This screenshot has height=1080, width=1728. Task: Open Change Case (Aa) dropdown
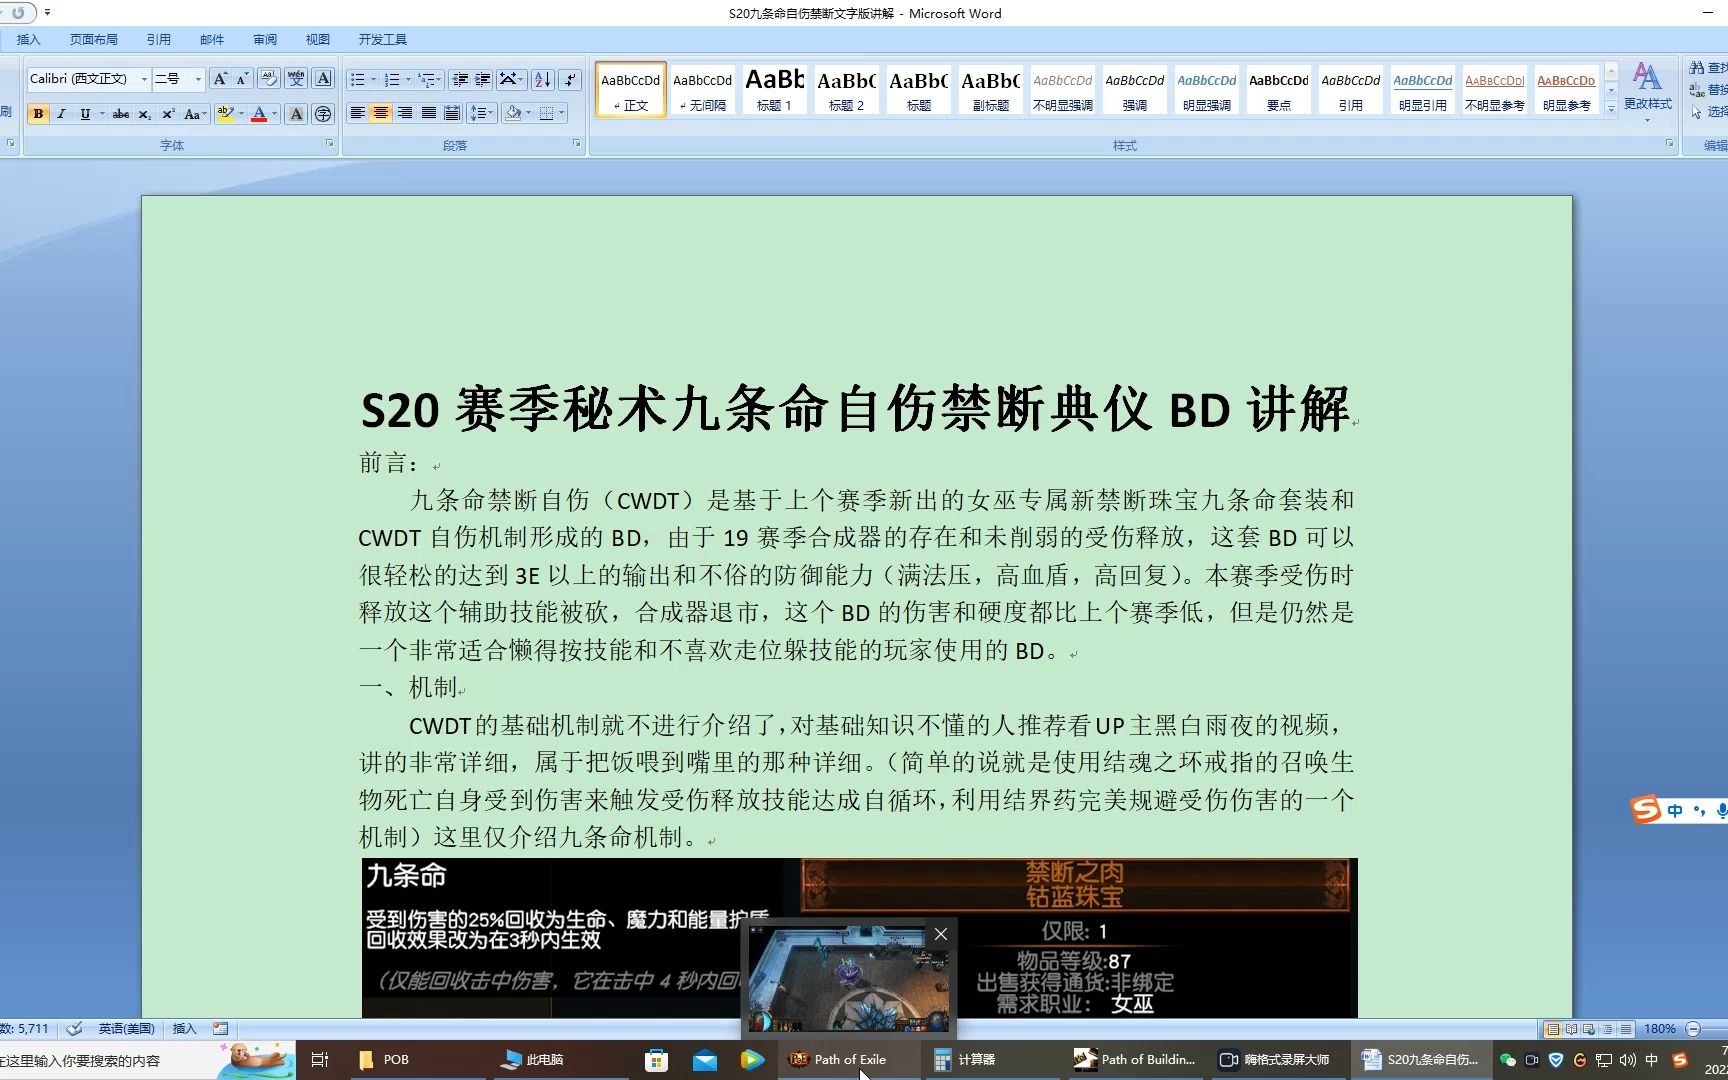point(196,114)
